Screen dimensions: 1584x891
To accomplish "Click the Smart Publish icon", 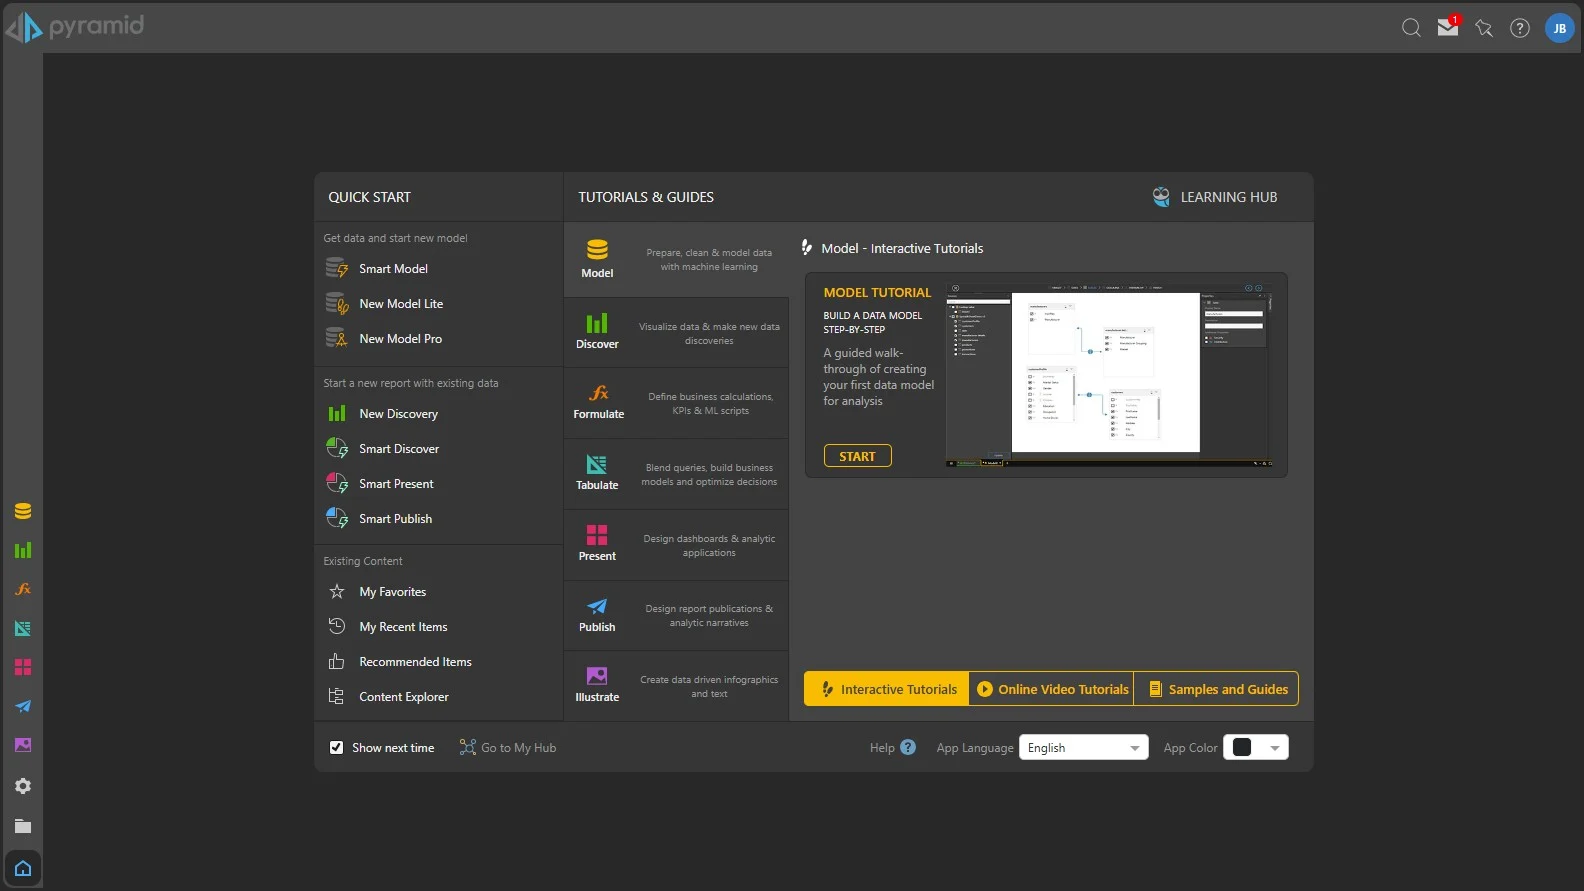I will coord(337,518).
